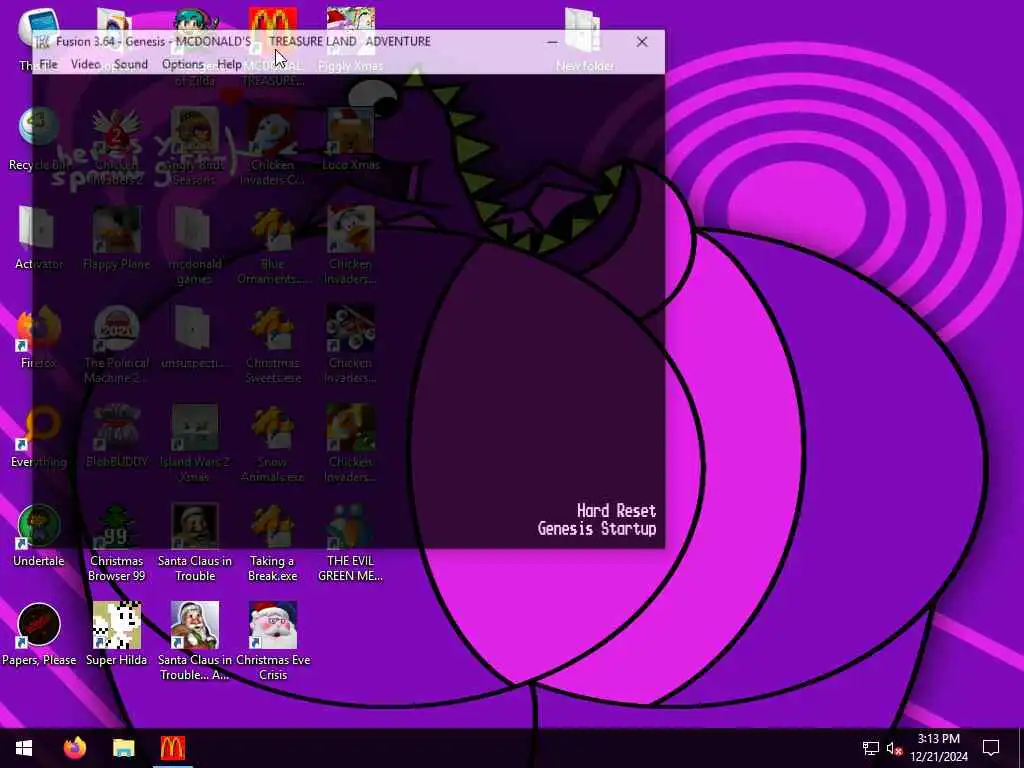
Task: Click the Undertale desktop label
Action: 39,561
